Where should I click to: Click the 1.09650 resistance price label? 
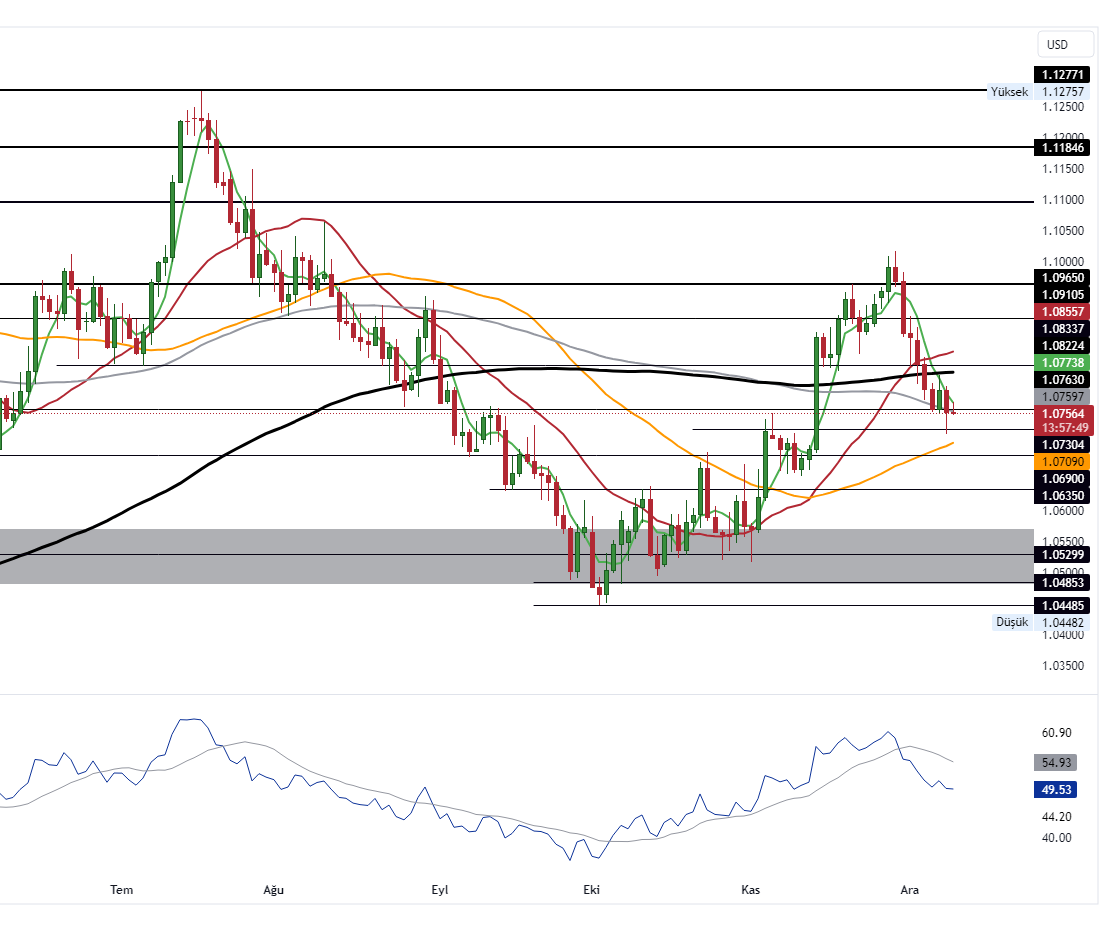click(x=1064, y=277)
